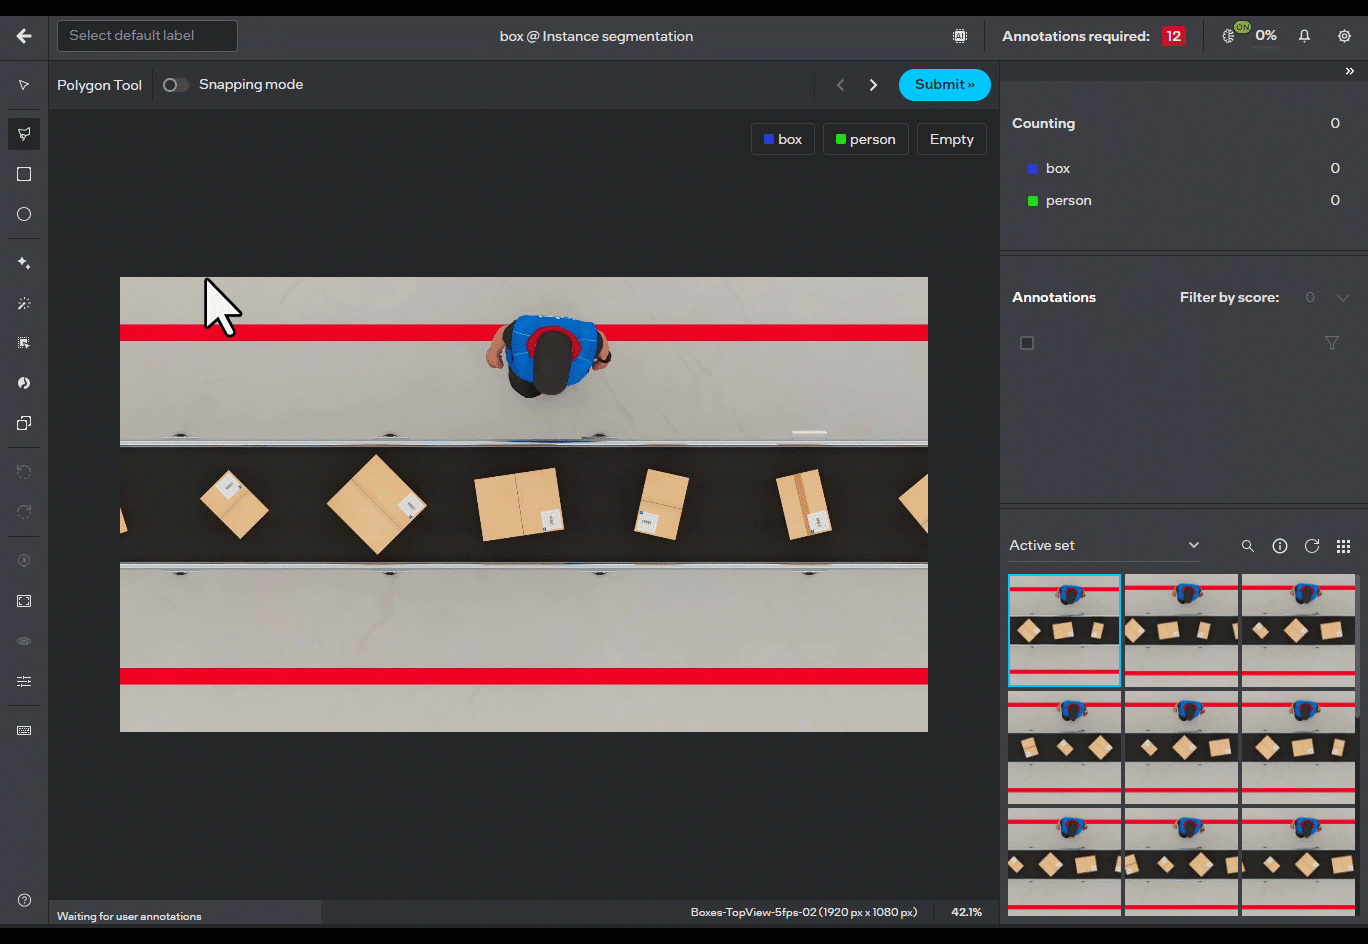Open the sparkle AI-assisted tool
Viewport: 1368px width, 944px height.
coord(24,263)
